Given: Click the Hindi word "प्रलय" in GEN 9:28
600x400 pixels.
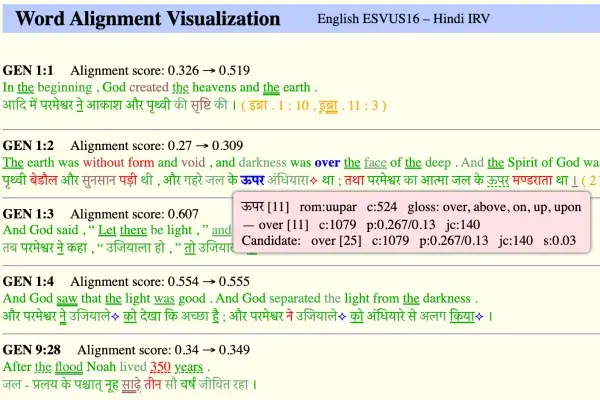Looking at the screenshot, I should [45, 384].
